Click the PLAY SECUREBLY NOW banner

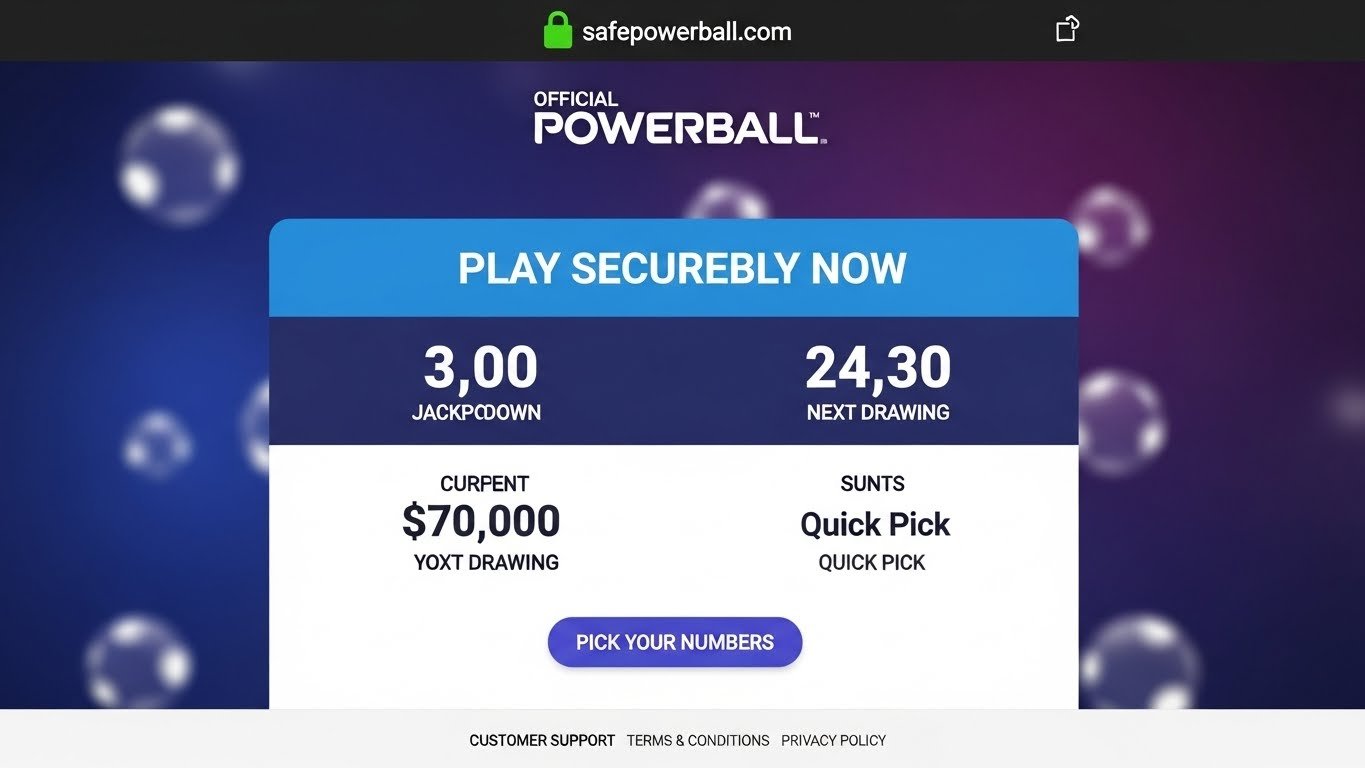(682, 268)
